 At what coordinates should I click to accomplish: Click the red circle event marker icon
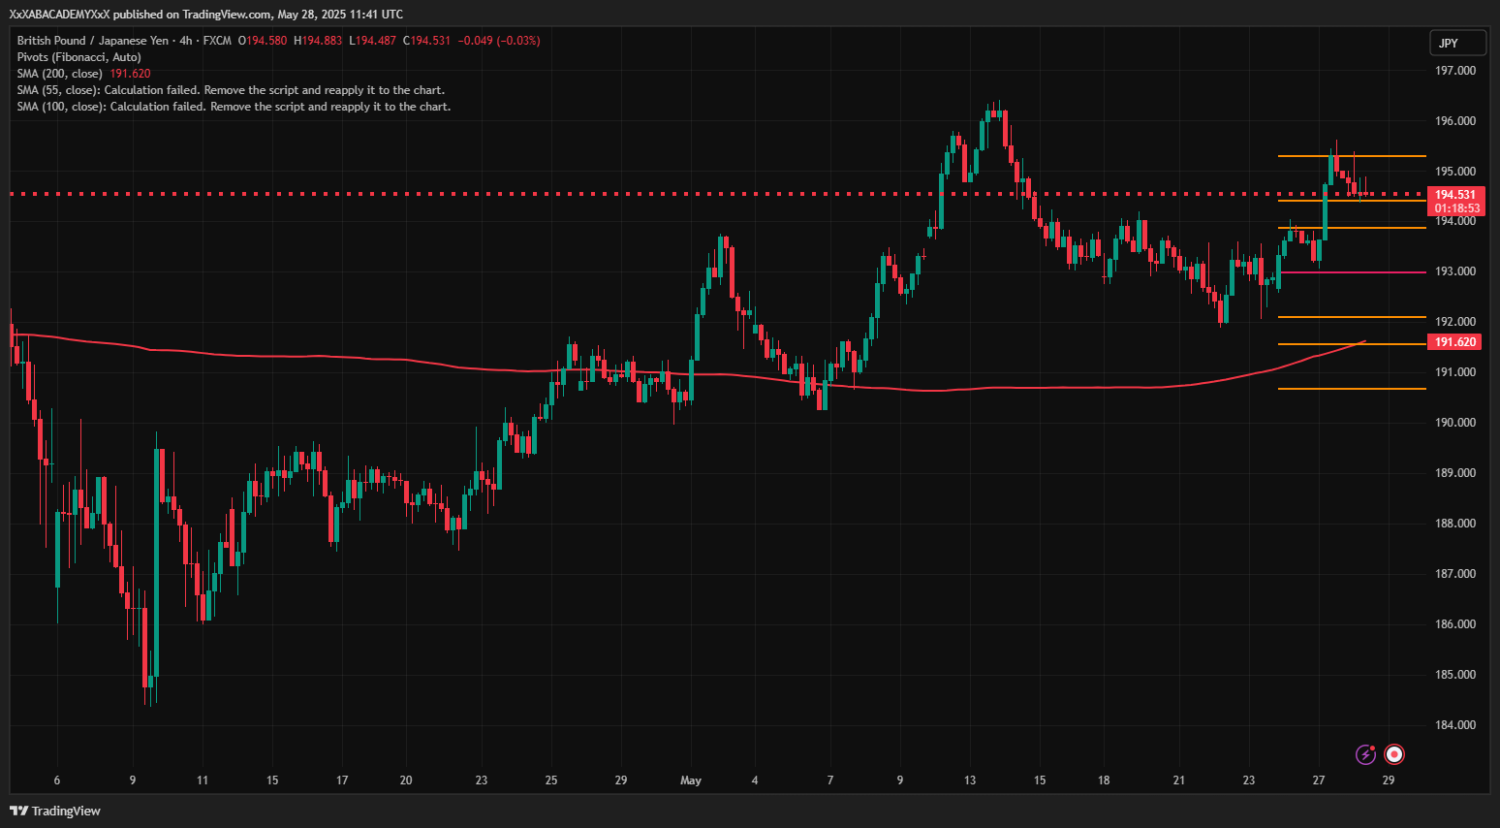point(1394,754)
